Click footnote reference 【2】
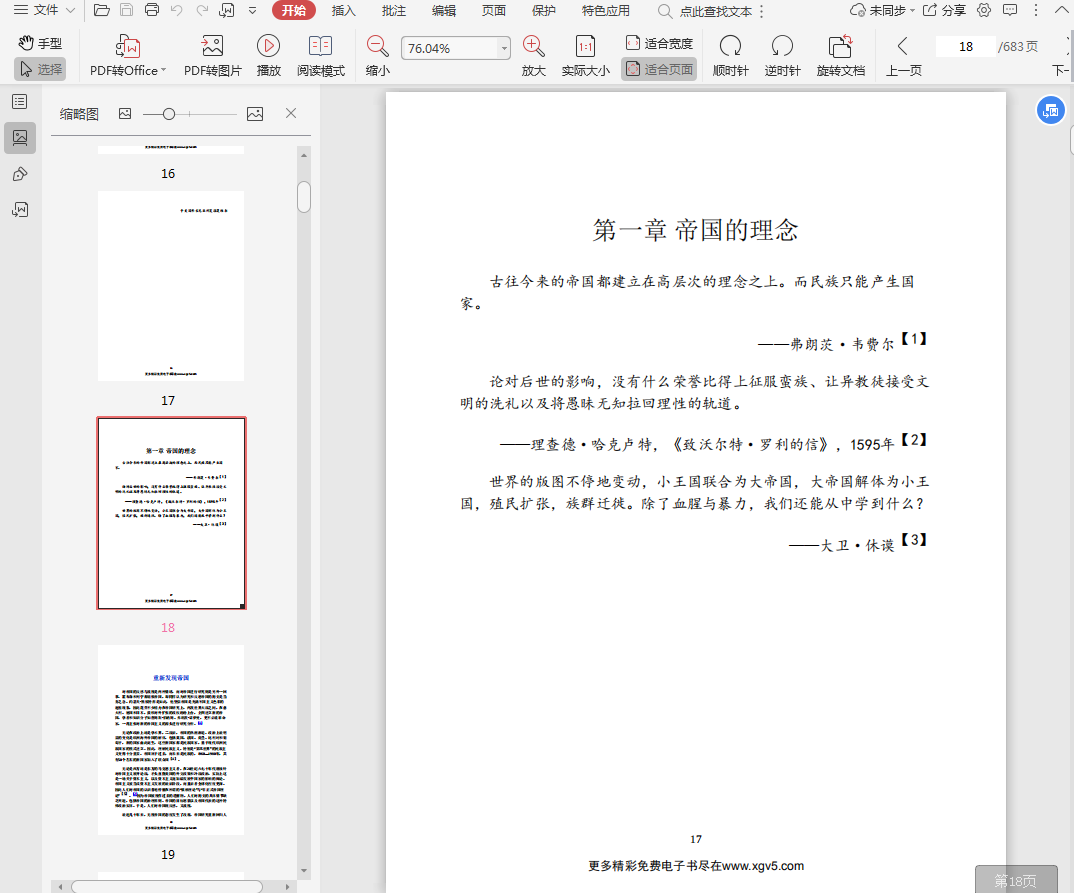 (913, 439)
